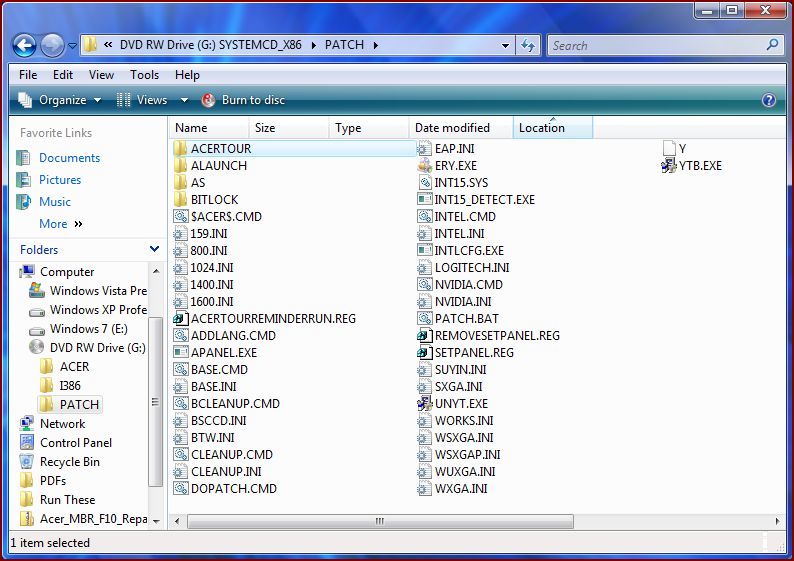This screenshot has height=561, width=794.
Task: Select Network in the folder tree
Action: click(x=53, y=424)
